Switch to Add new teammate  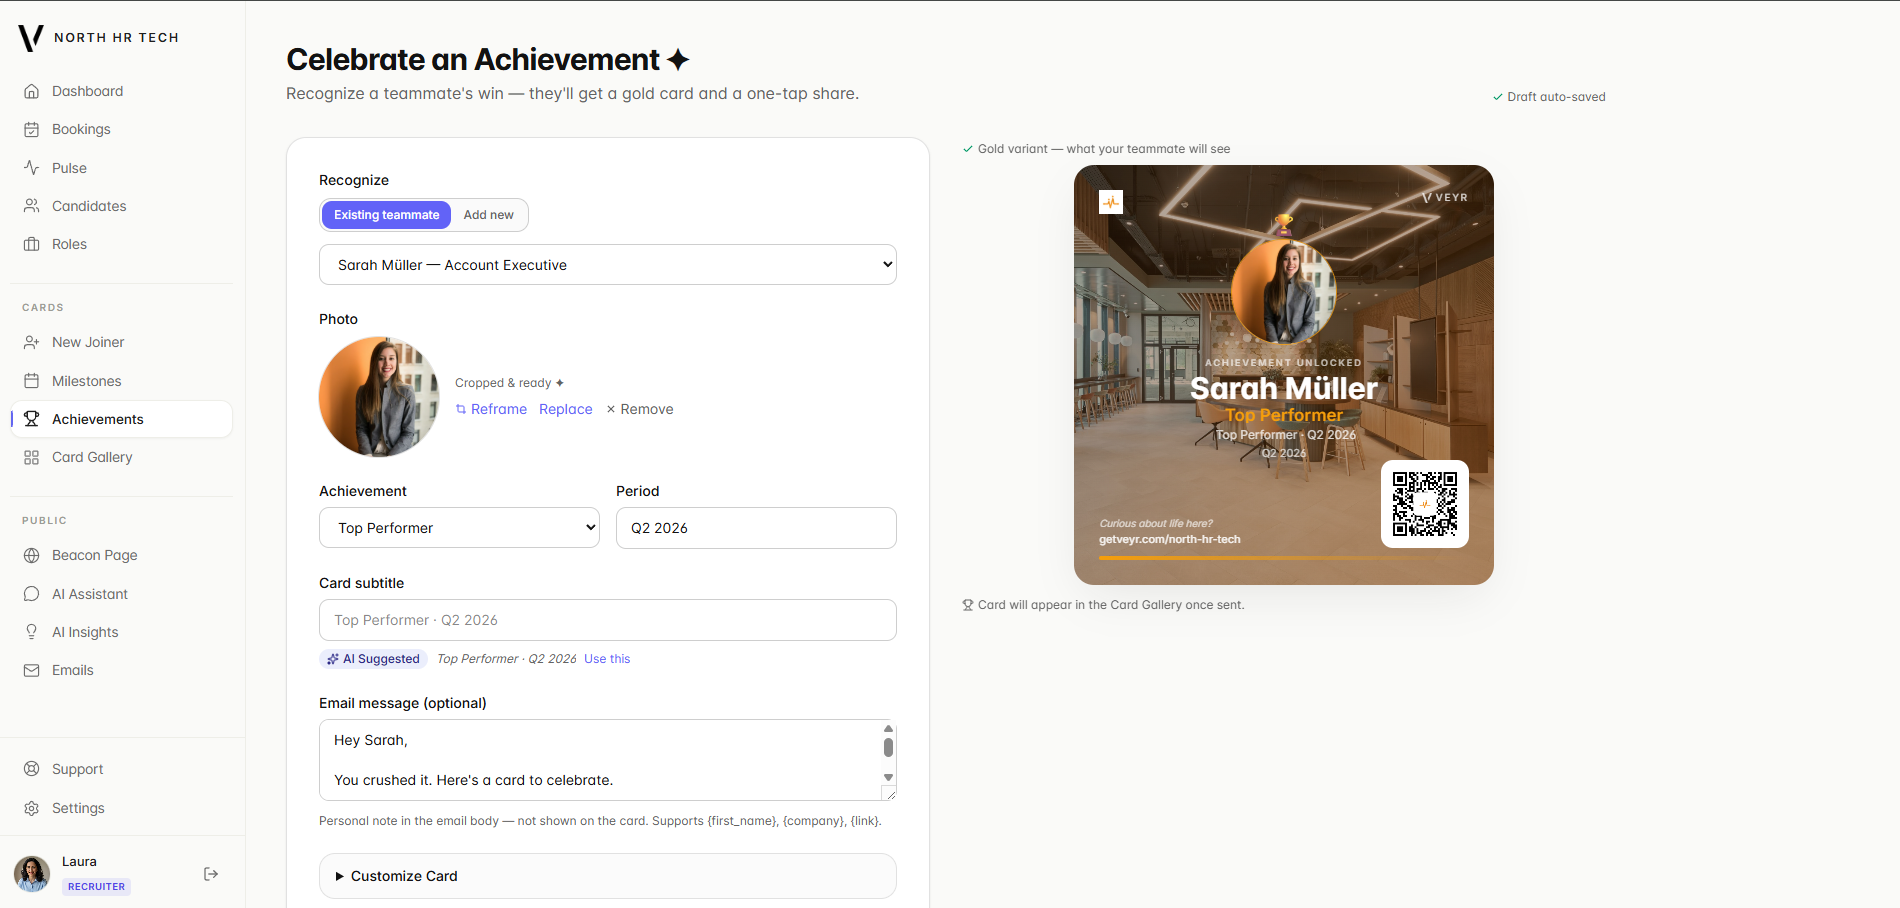point(488,215)
